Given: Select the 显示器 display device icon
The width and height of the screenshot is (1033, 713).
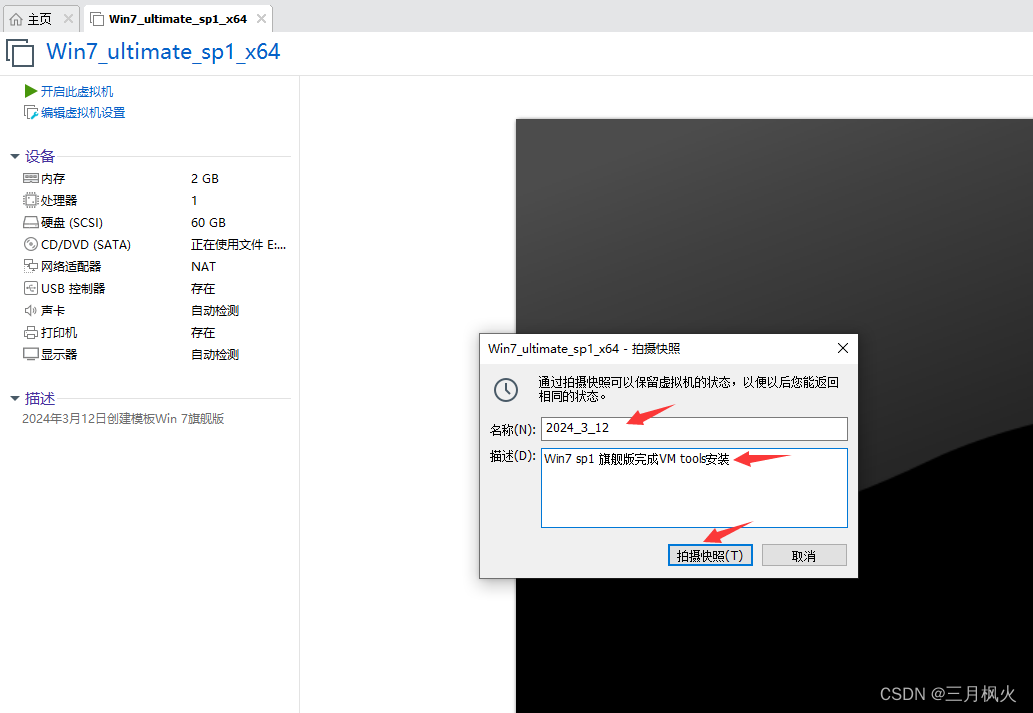Looking at the screenshot, I should tap(32, 354).
